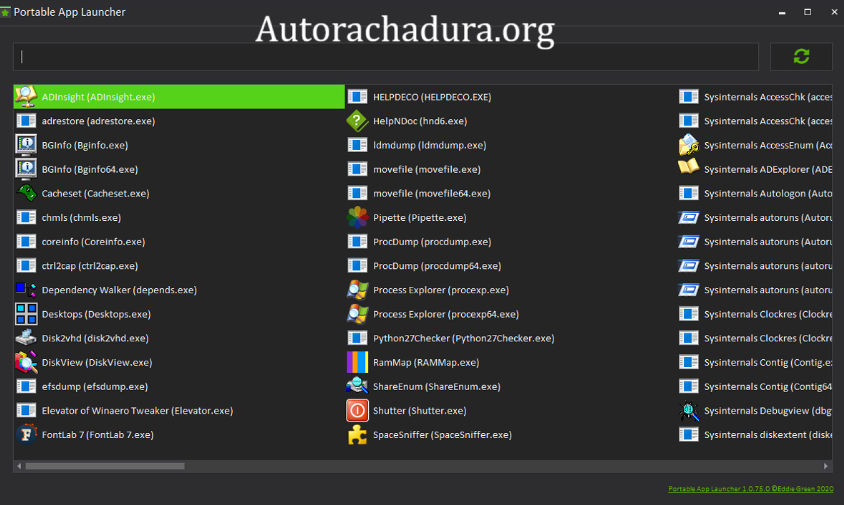Image resolution: width=844 pixels, height=505 pixels.
Task: Click the Portable App Launcher star icon
Action: [5, 12]
